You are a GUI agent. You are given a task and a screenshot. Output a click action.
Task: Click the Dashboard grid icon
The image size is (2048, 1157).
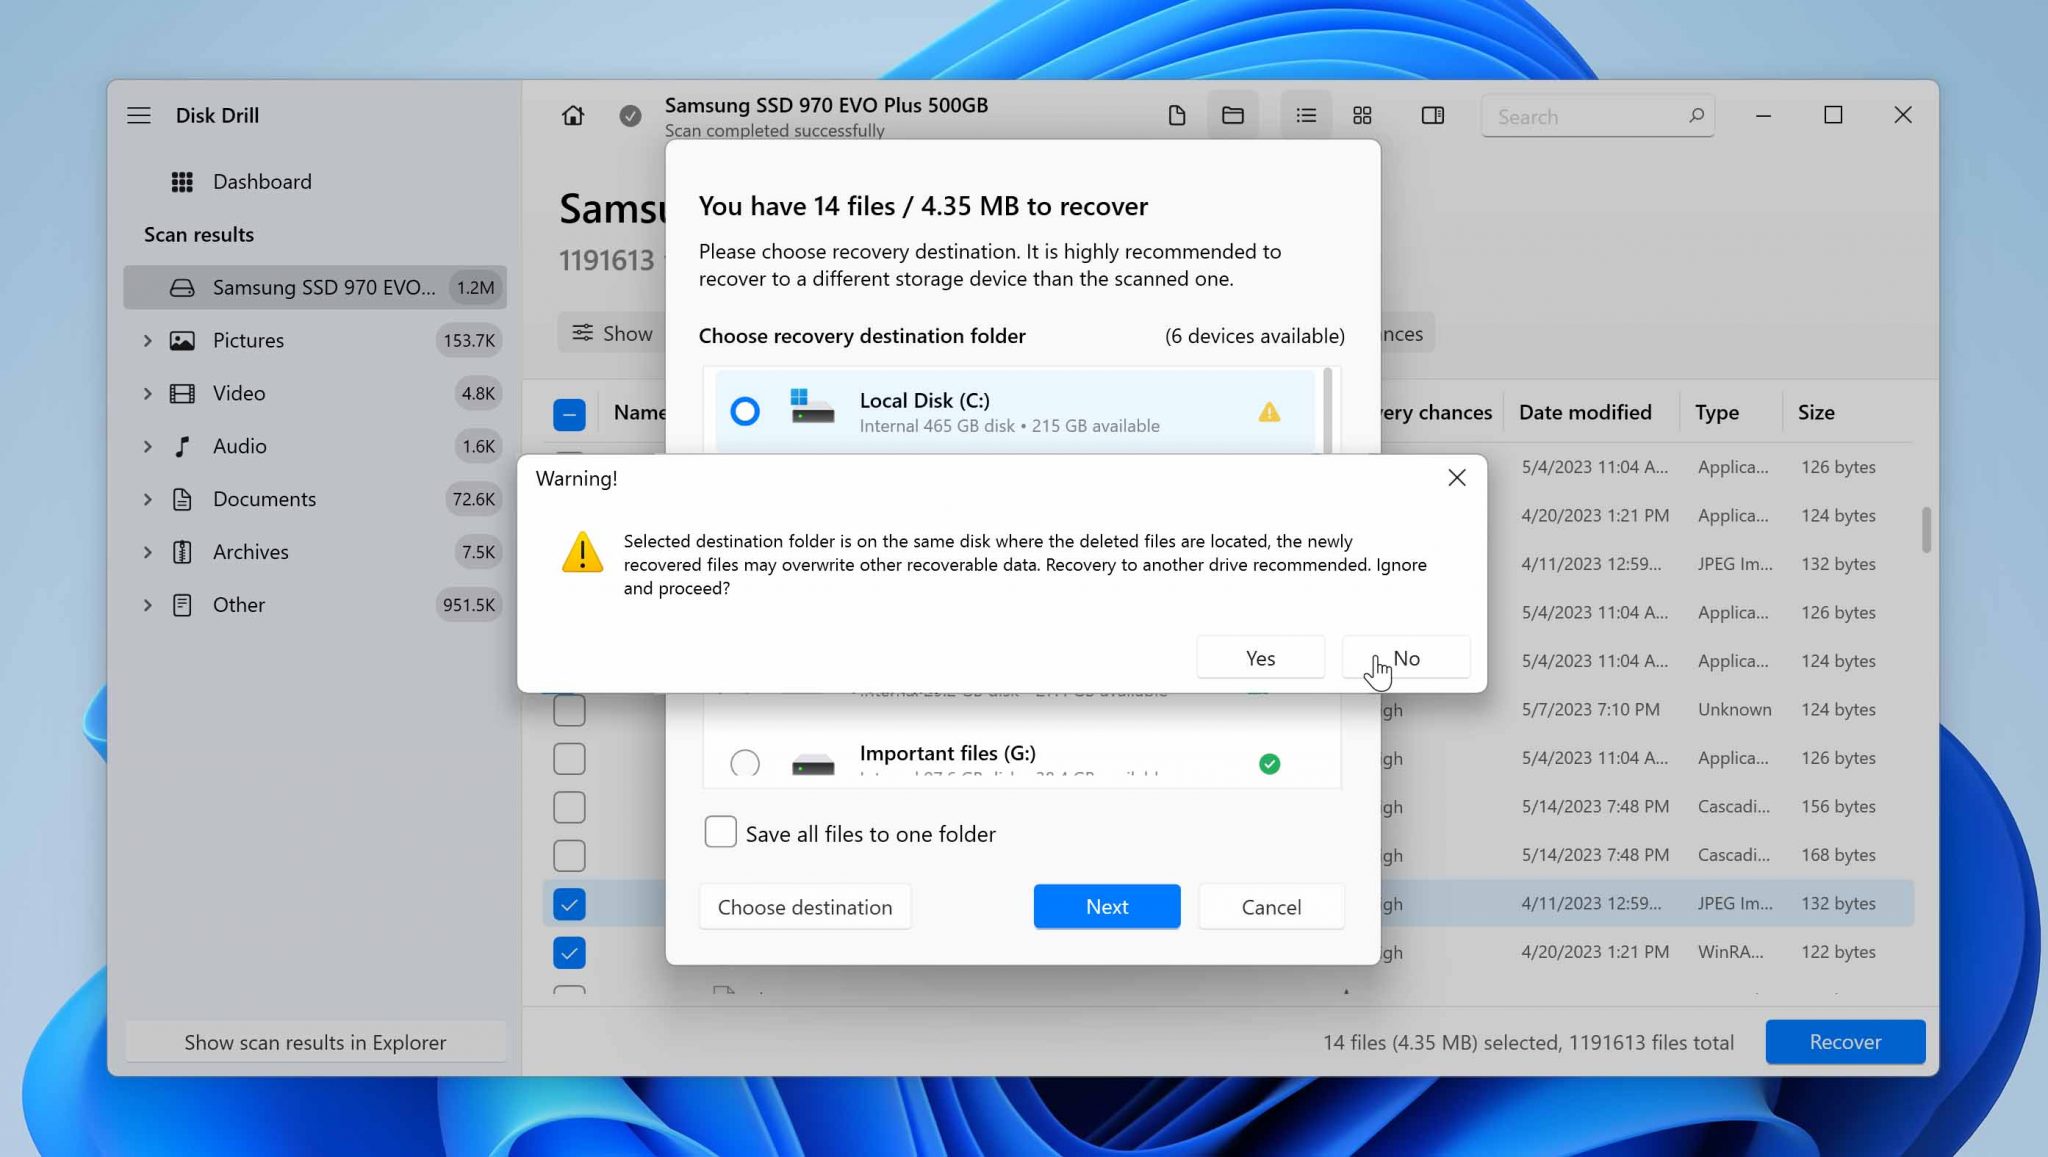tap(182, 181)
